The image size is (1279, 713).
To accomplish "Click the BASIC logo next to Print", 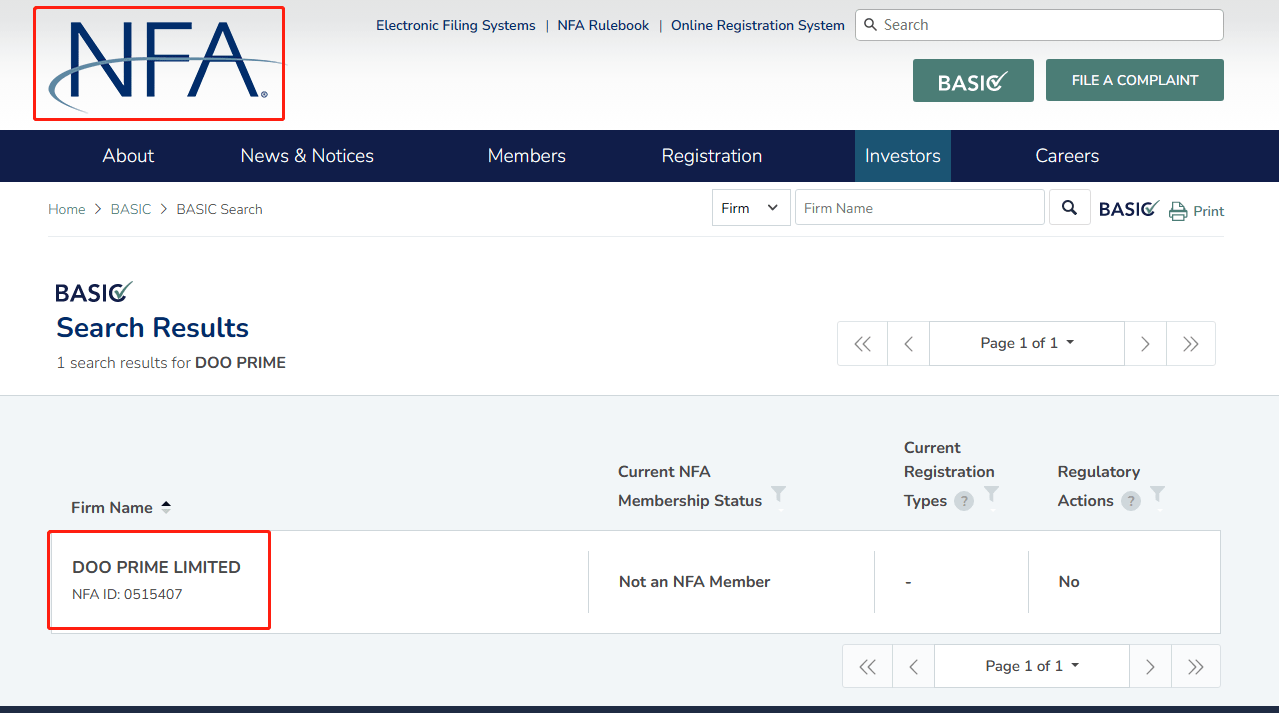I will click(x=1129, y=209).
